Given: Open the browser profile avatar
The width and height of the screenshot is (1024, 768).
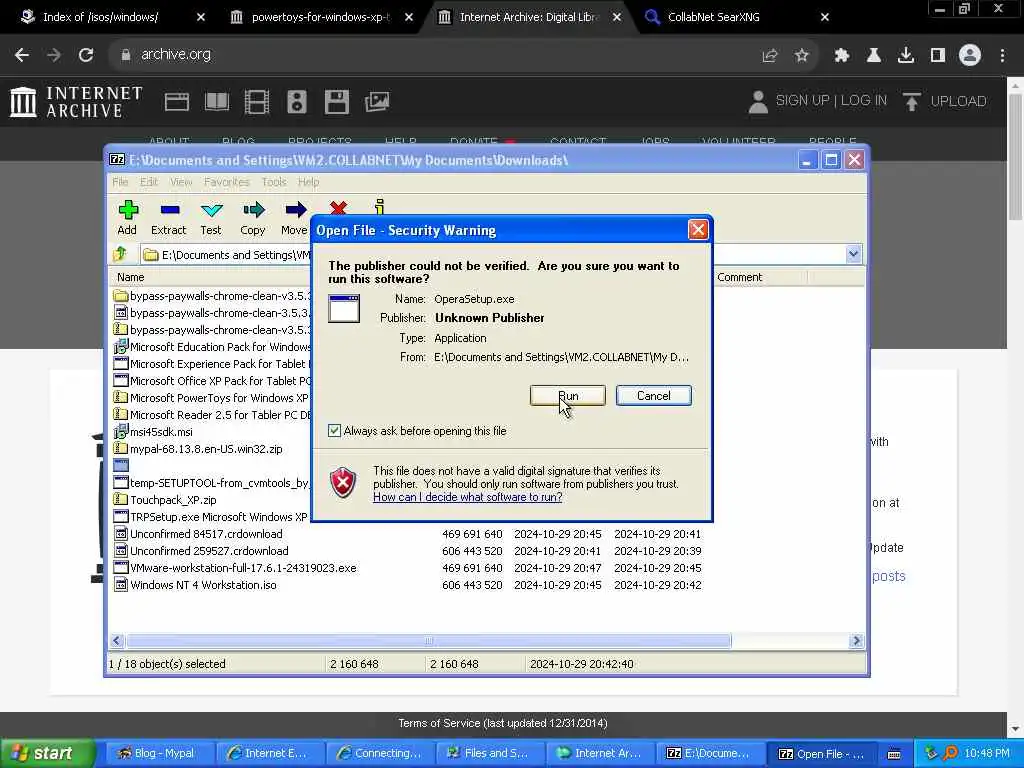Looking at the screenshot, I should point(970,56).
